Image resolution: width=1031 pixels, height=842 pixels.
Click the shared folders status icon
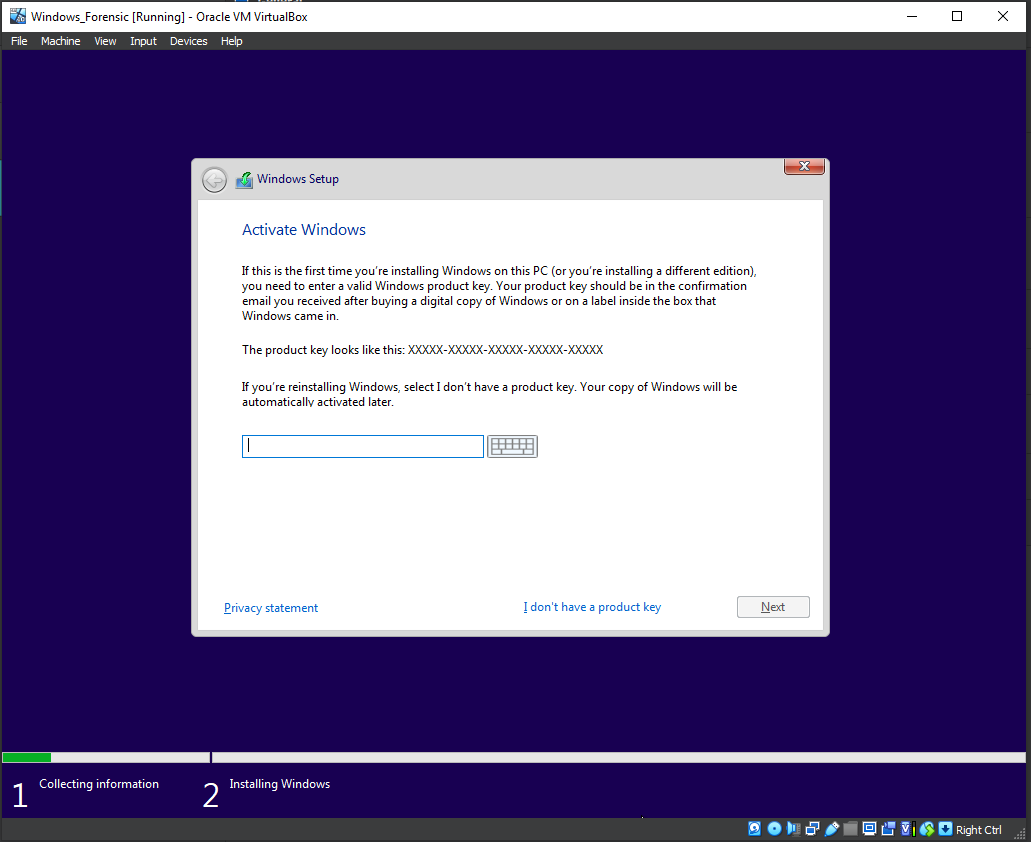pyautogui.click(x=851, y=829)
